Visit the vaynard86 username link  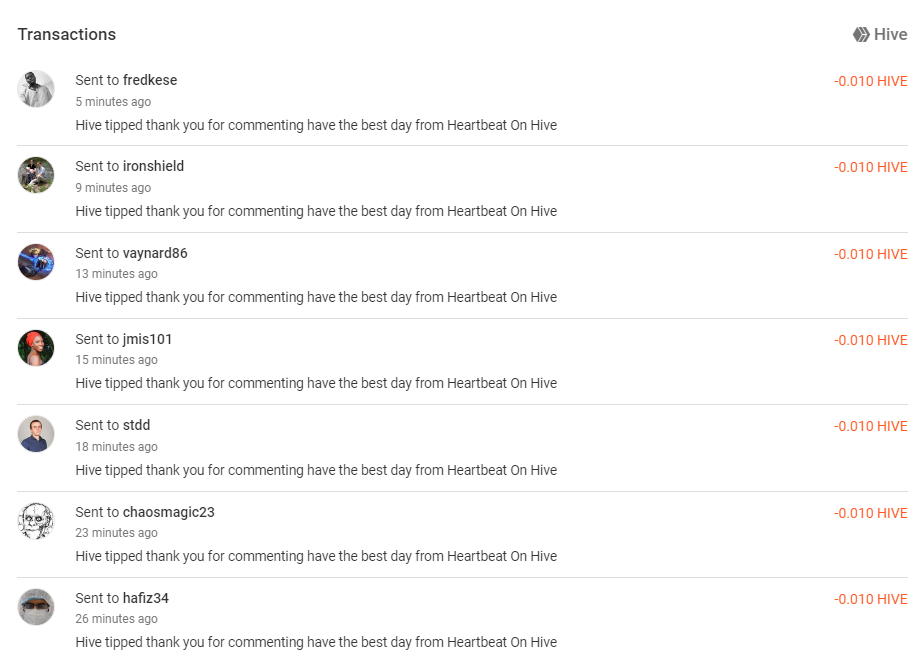point(155,253)
